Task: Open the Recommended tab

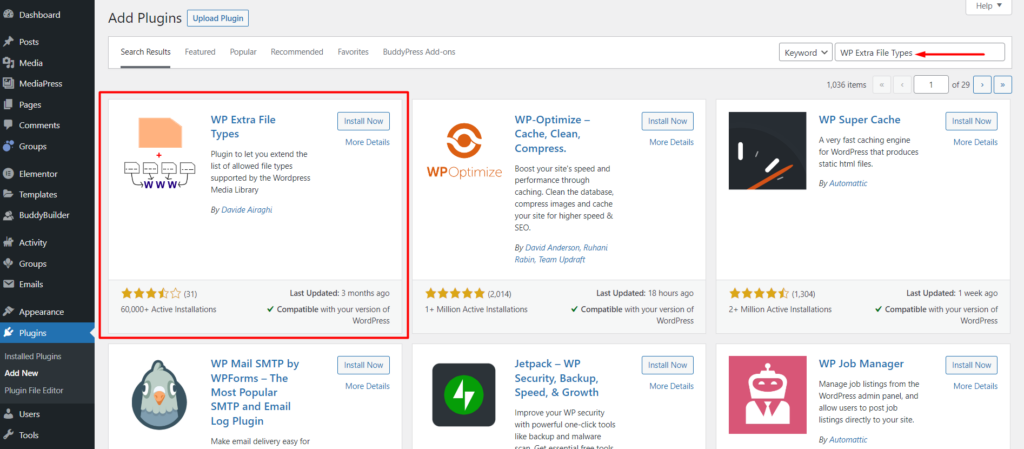Action: [297, 52]
